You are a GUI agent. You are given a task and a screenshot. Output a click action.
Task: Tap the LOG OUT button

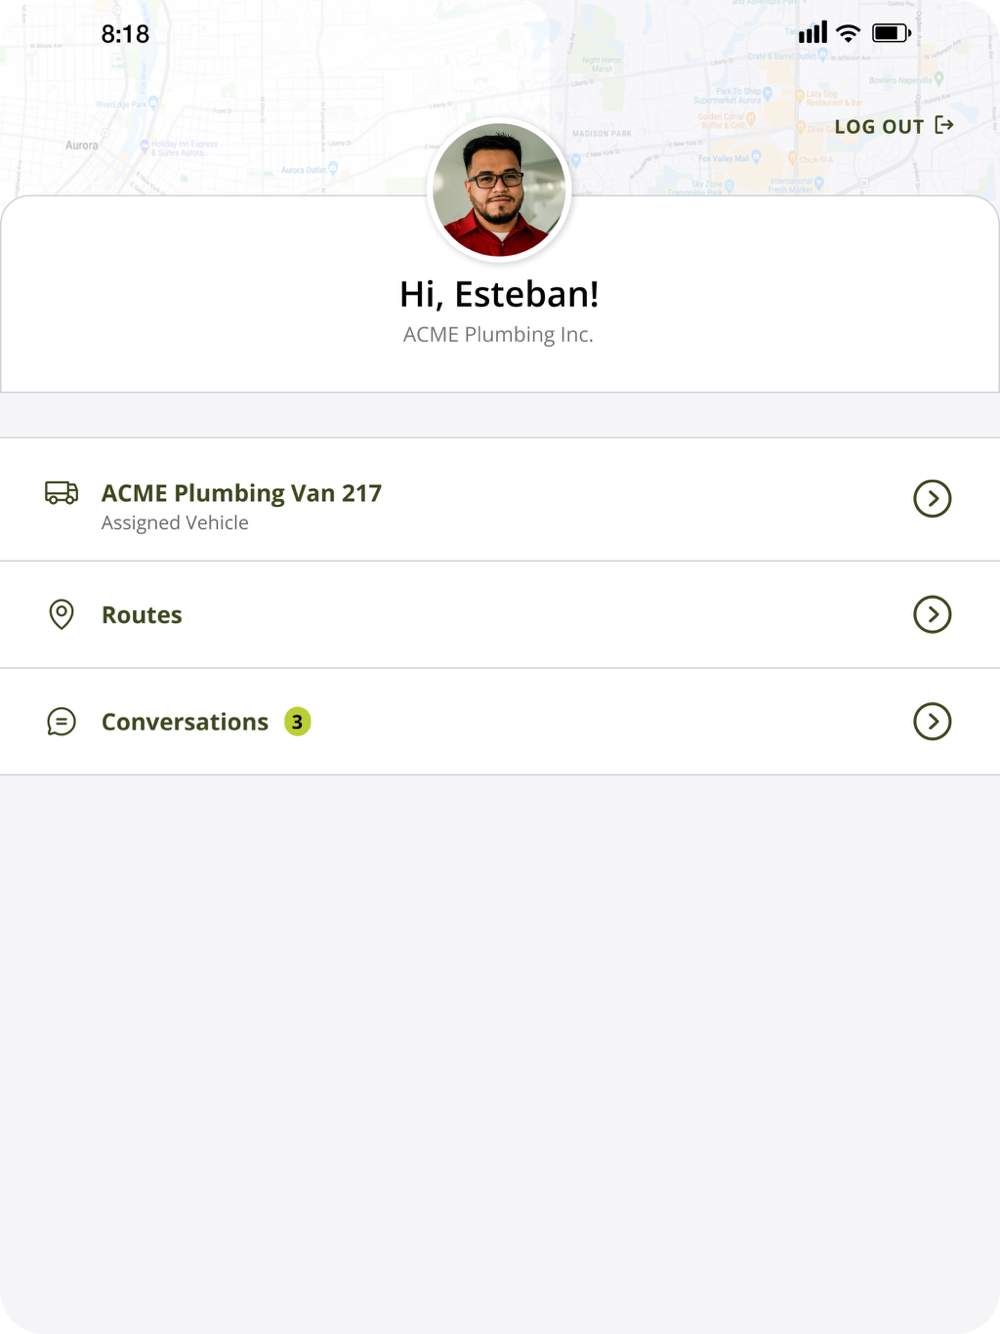click(894, 126)
